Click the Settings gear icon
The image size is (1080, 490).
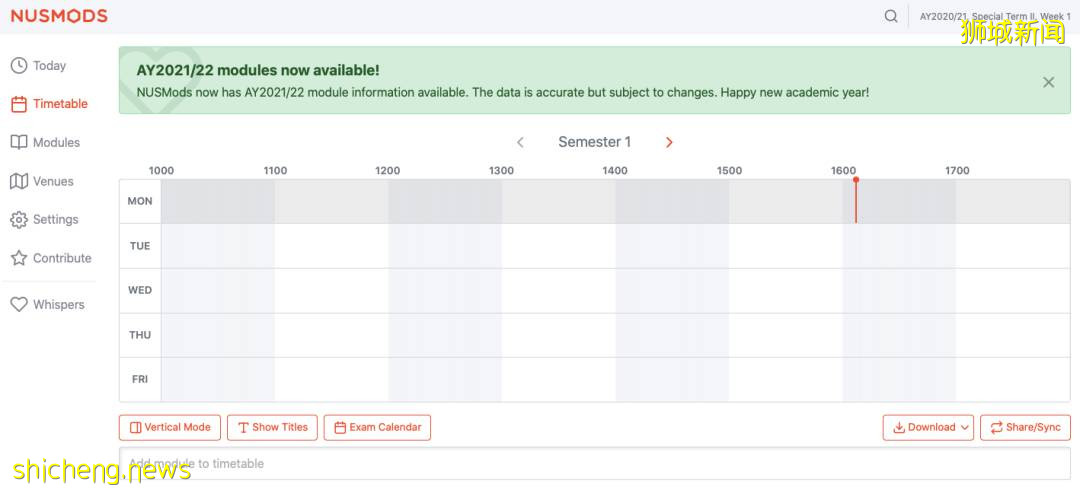point(19,220)
